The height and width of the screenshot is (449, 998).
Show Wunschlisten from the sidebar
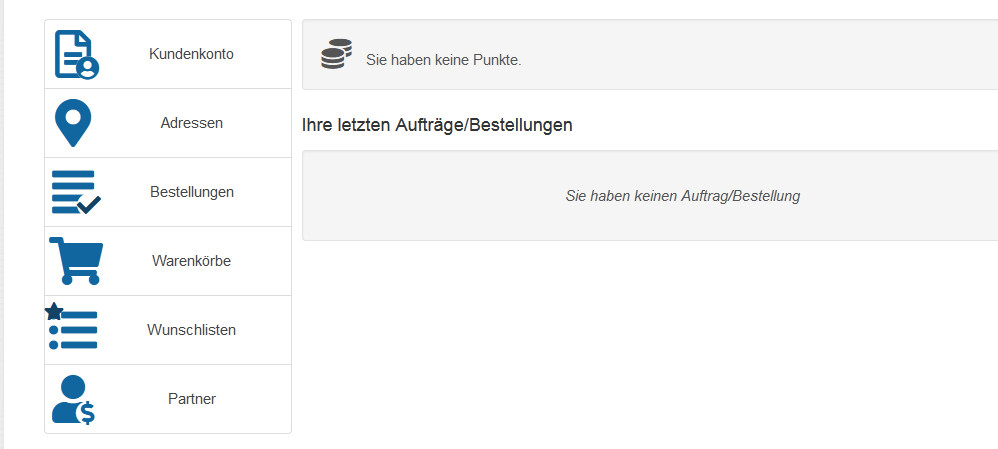(191, 330)
